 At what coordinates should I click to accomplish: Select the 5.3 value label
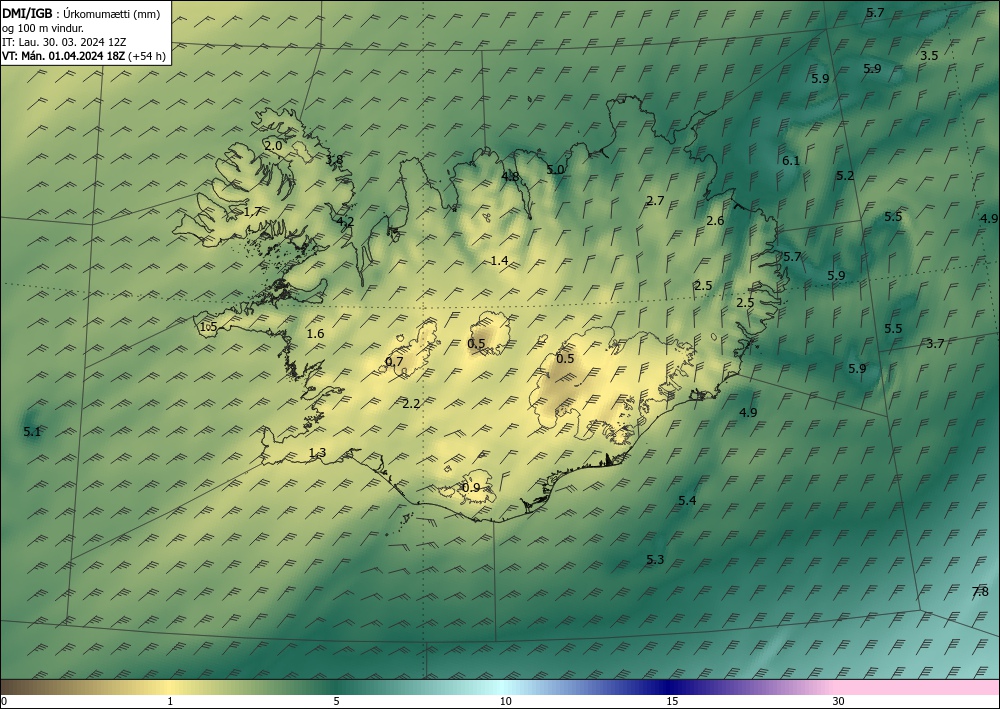(655, 560)
